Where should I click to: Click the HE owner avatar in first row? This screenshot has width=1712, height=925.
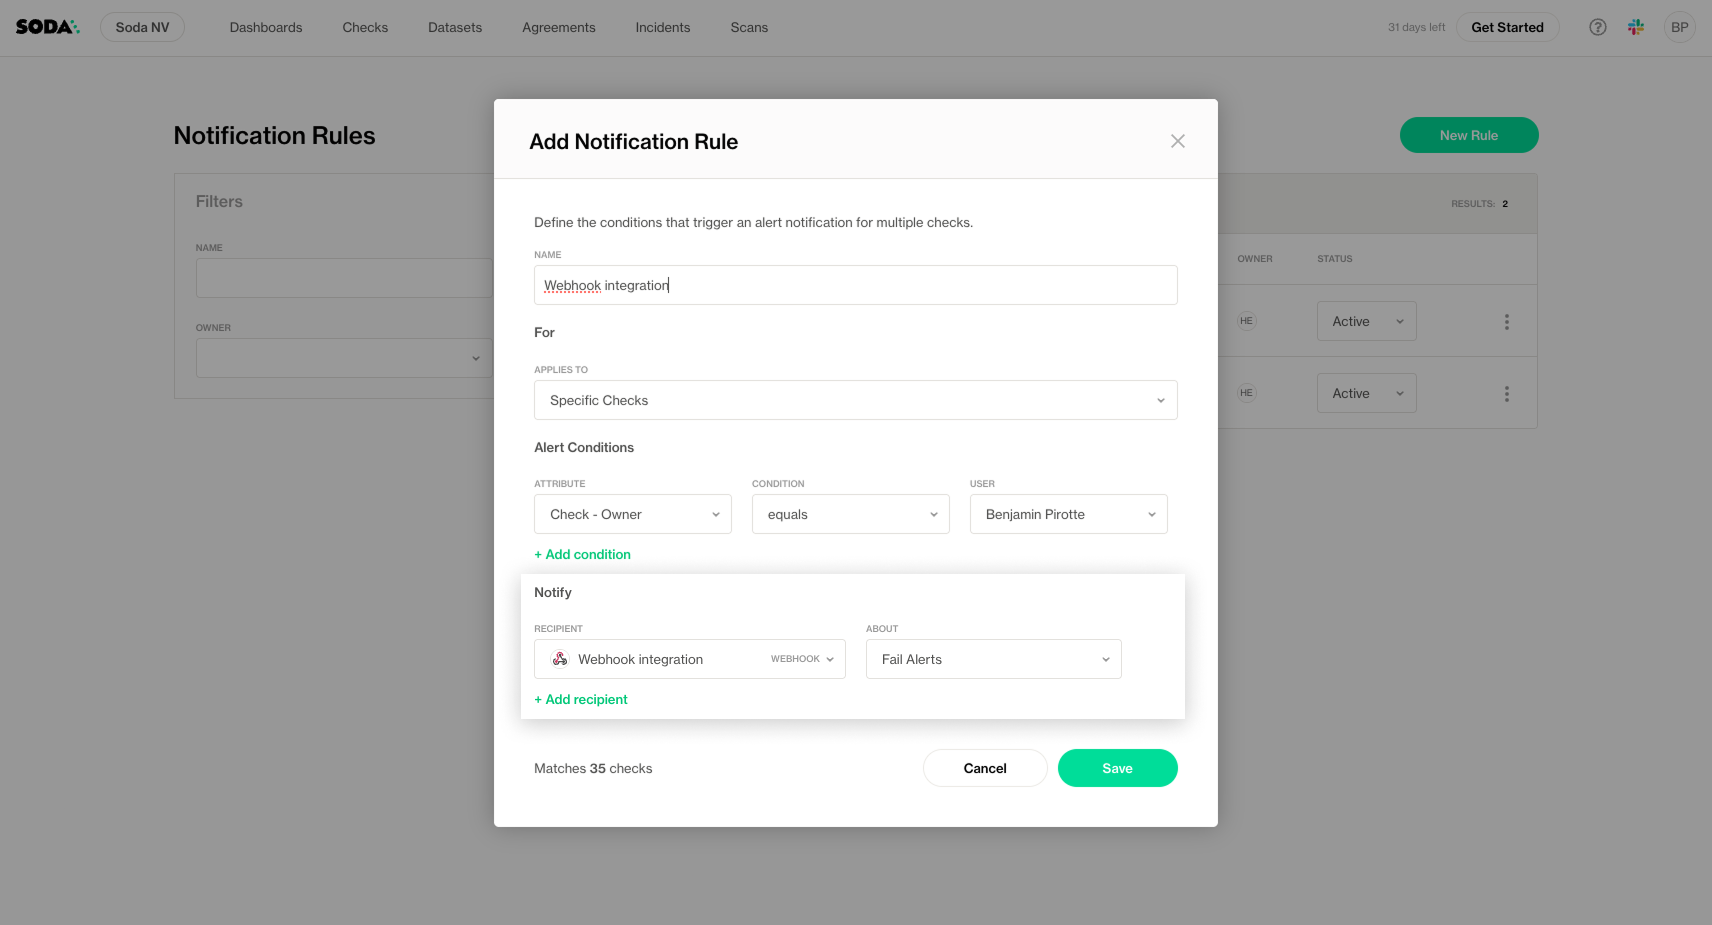point(1246,321)
